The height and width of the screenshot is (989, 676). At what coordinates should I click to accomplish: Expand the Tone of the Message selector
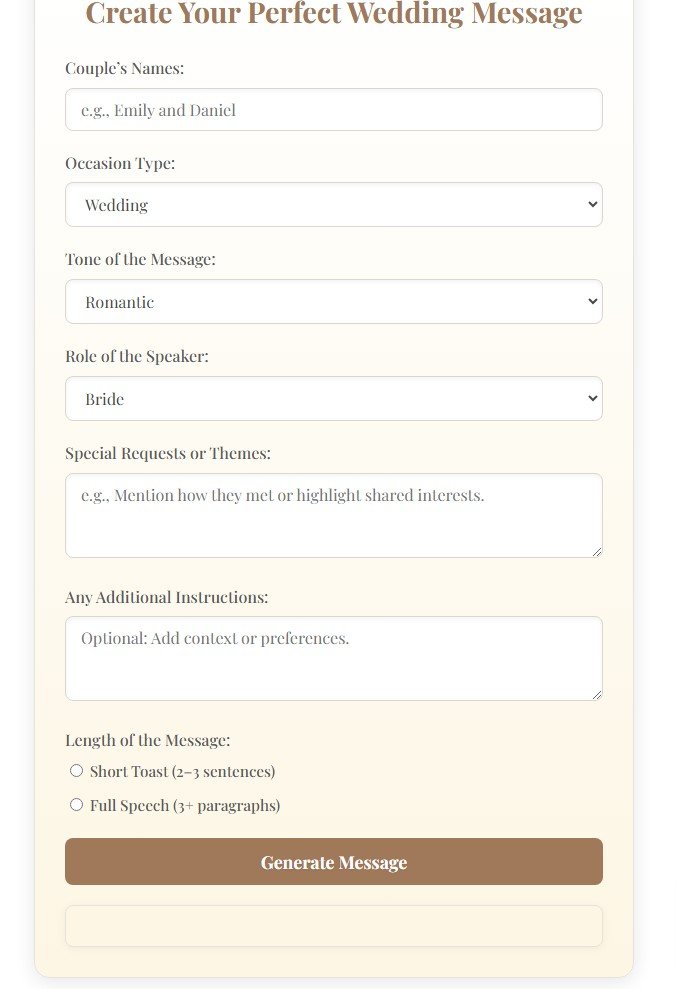(334, 301)
